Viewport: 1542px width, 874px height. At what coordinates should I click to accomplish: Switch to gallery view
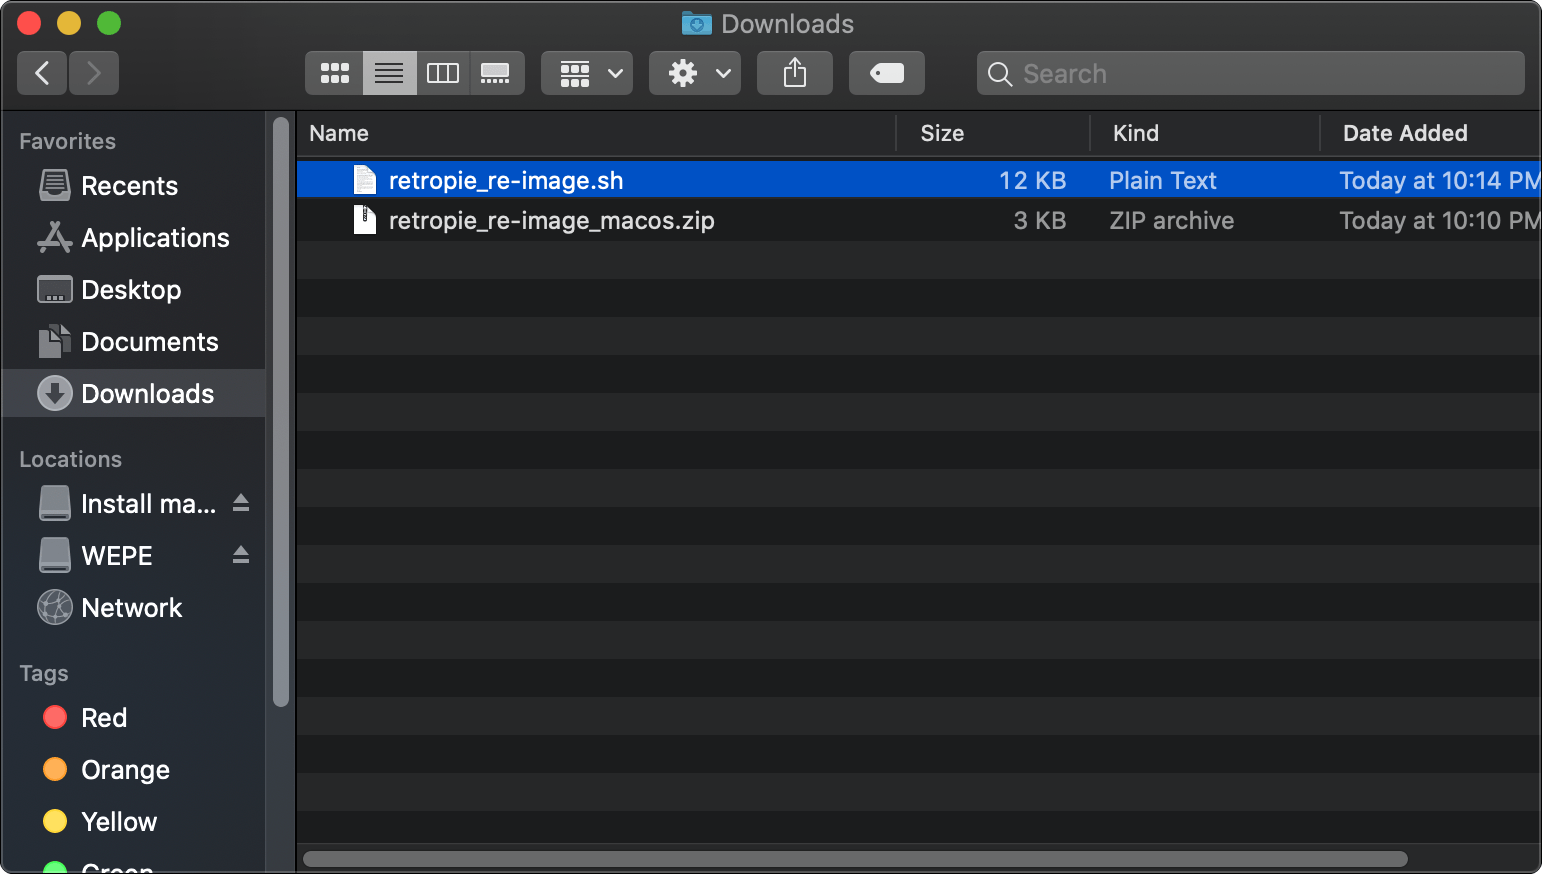click(x=497, y=73)
